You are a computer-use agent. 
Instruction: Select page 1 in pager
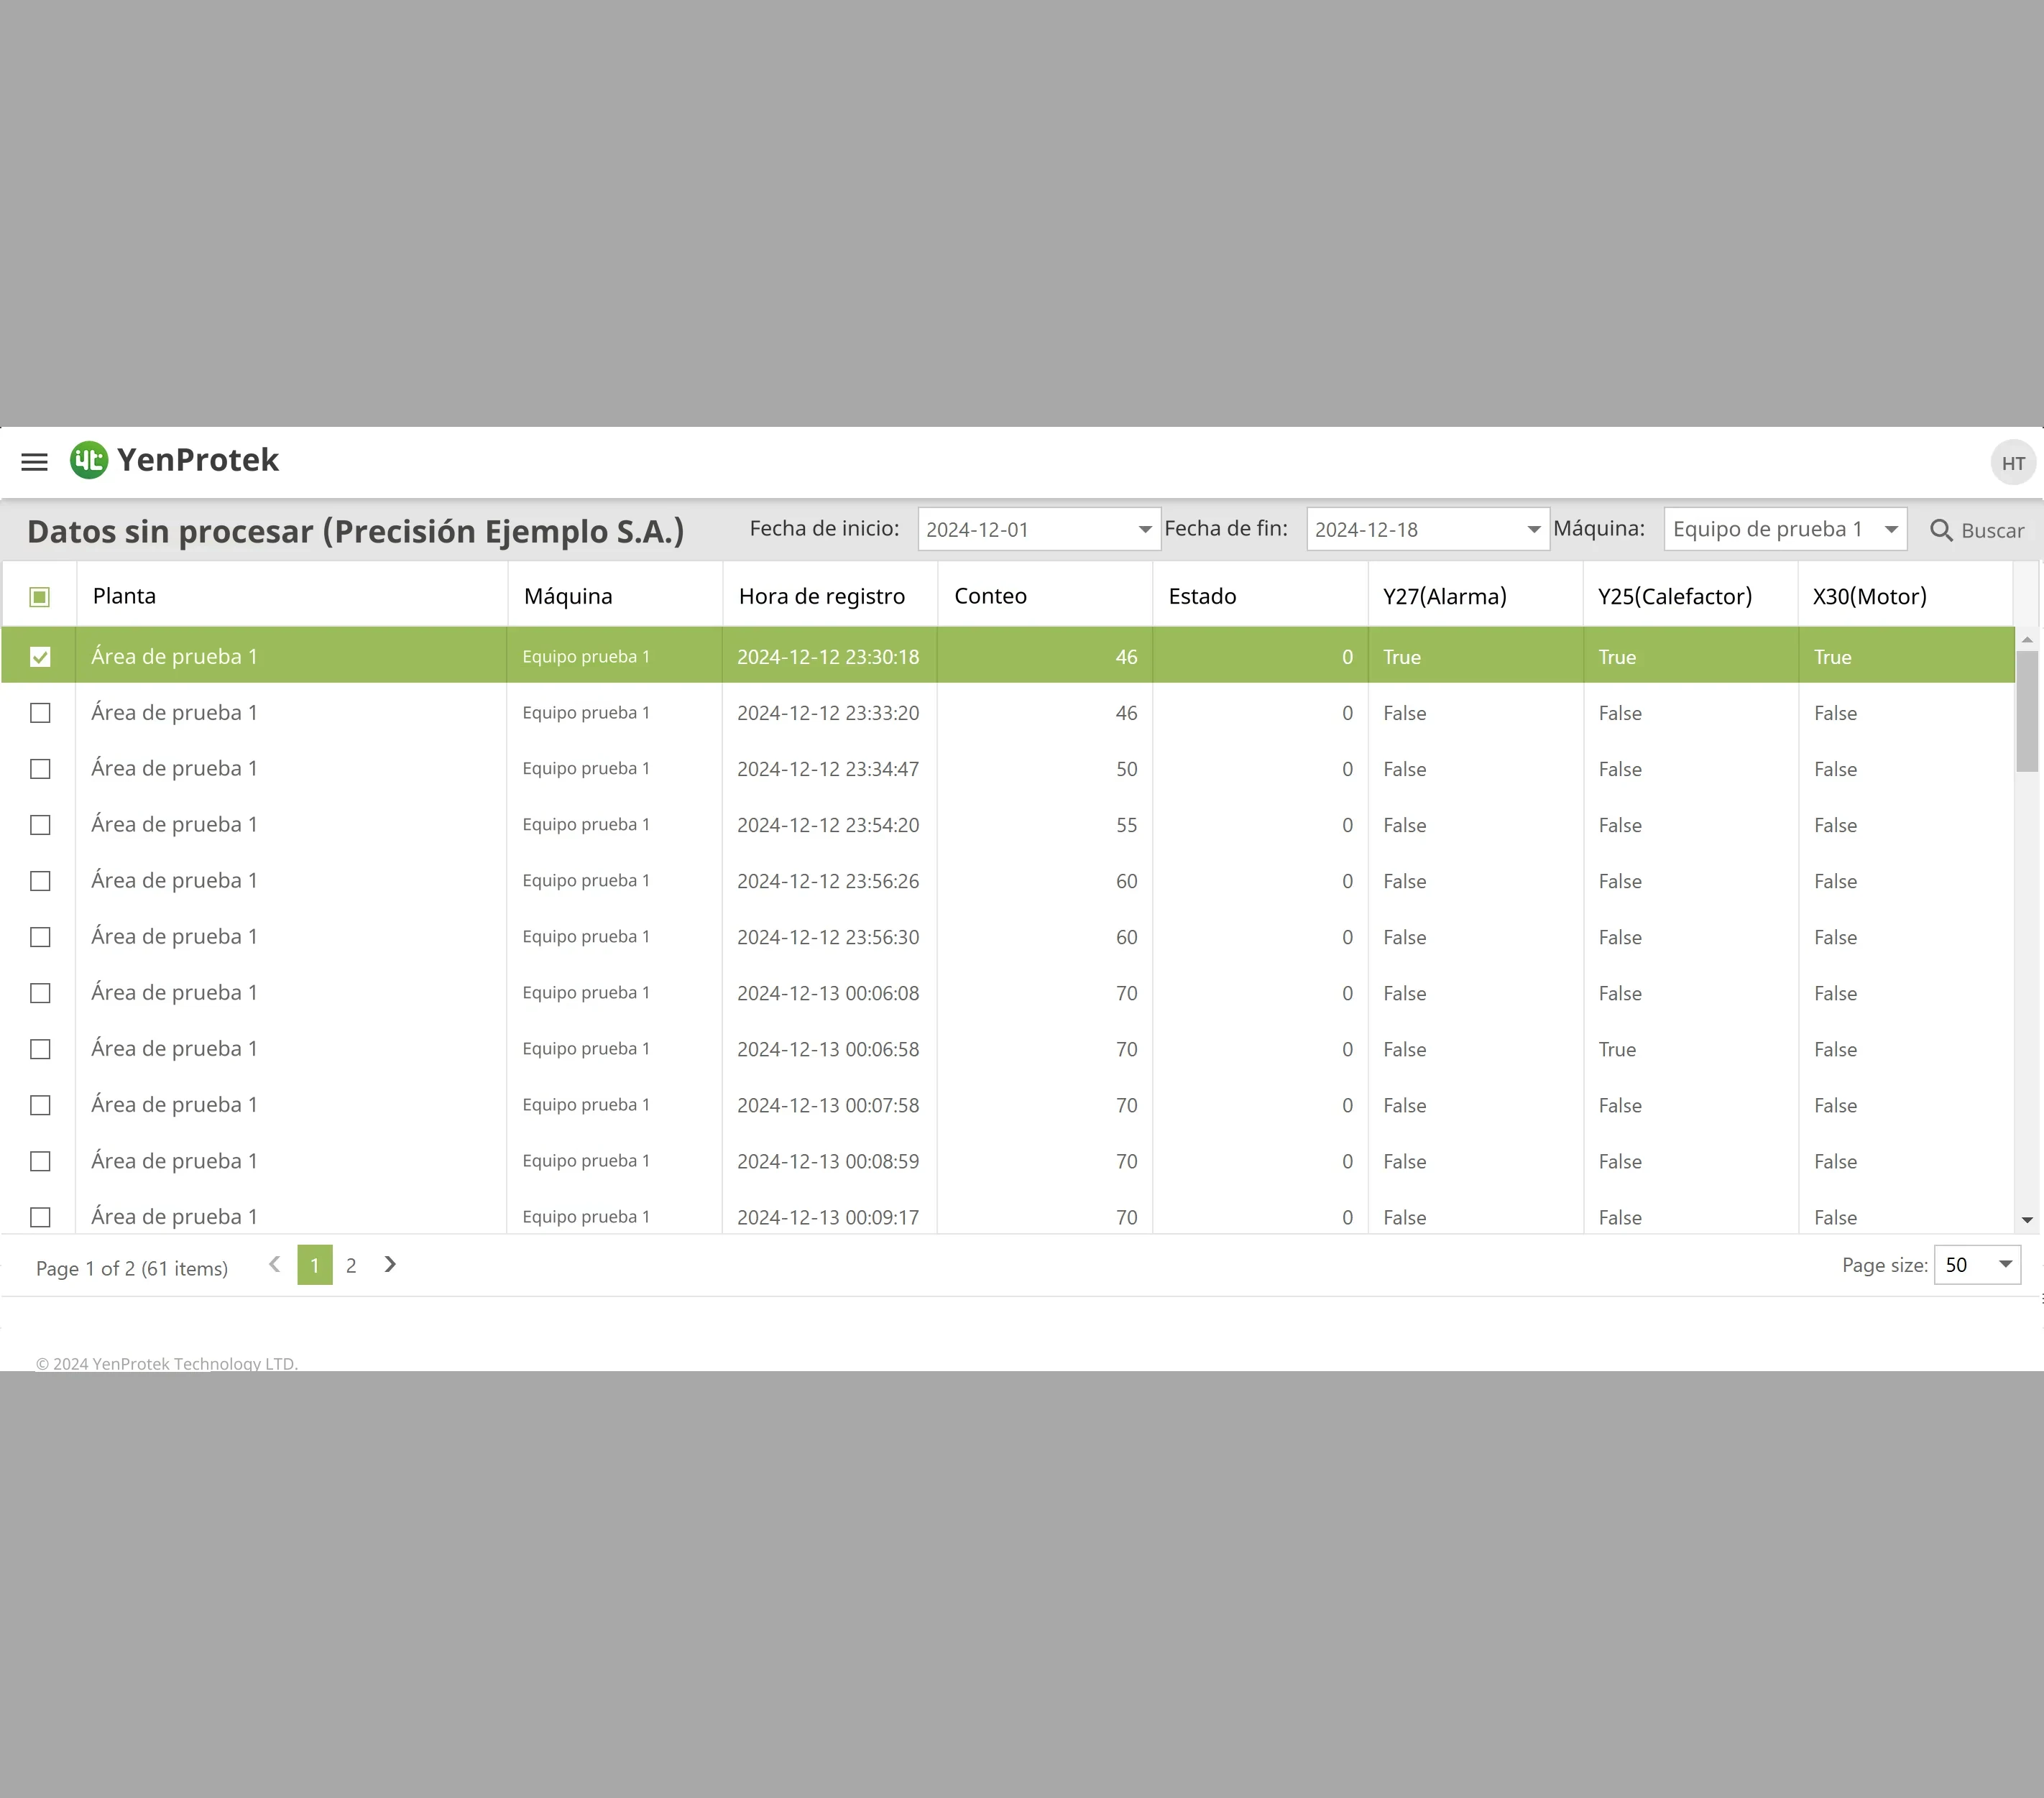pos(315,1265)
